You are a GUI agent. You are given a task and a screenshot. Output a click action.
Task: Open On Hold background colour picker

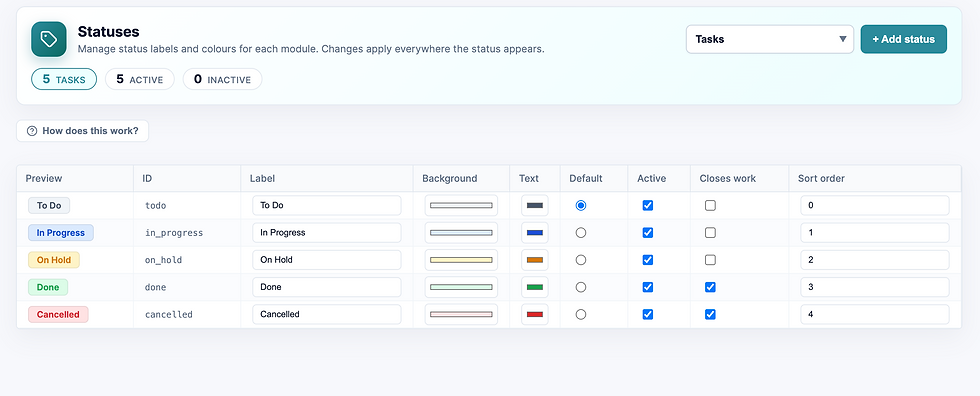[x=461, y=260]
